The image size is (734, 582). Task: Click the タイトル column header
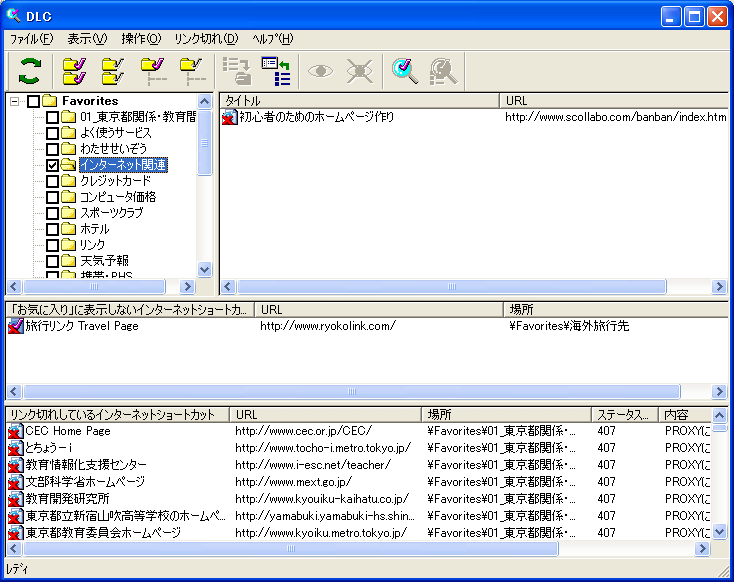tap(359, 101)
